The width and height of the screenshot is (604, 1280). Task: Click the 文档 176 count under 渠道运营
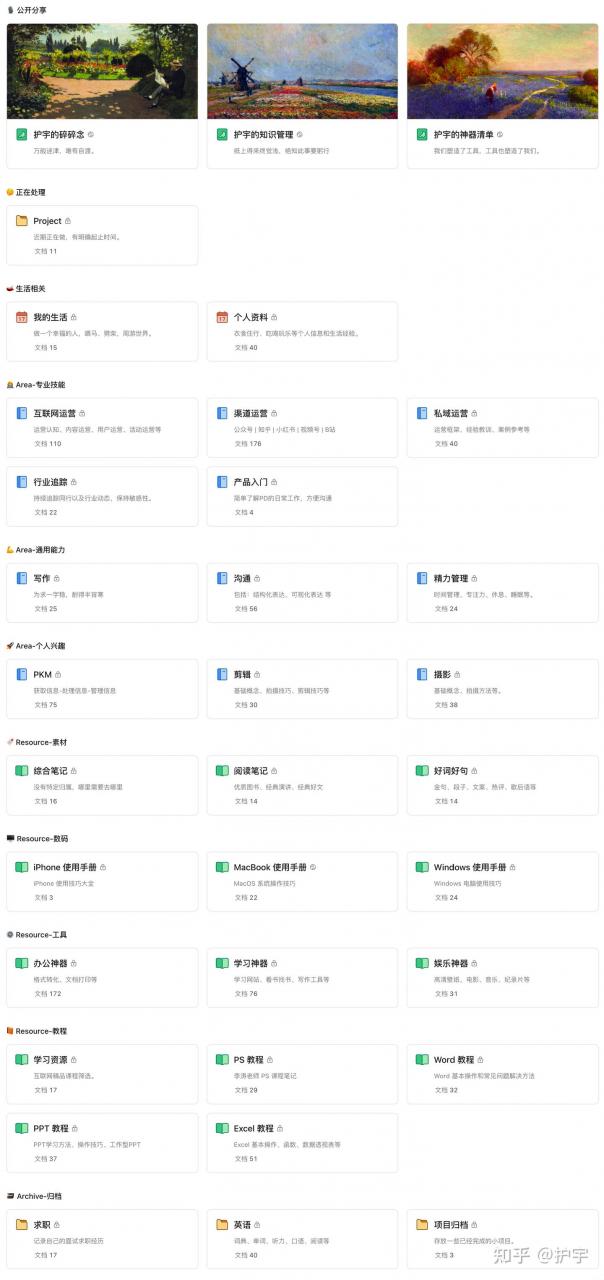247,444
